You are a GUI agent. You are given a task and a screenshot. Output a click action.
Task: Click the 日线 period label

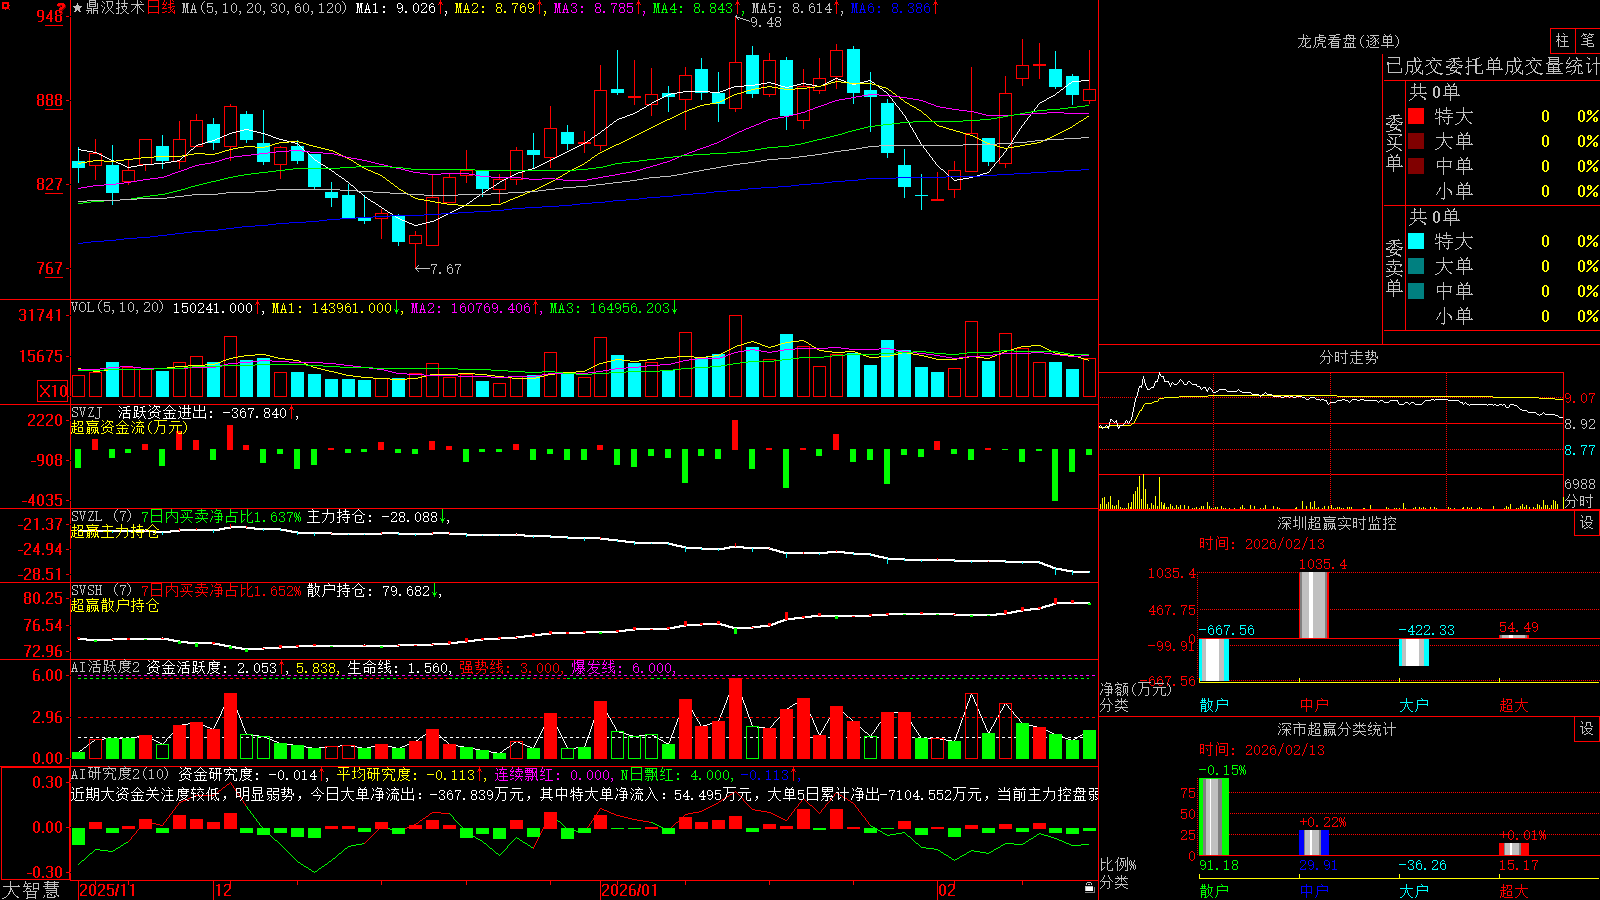tap(161, 8)
